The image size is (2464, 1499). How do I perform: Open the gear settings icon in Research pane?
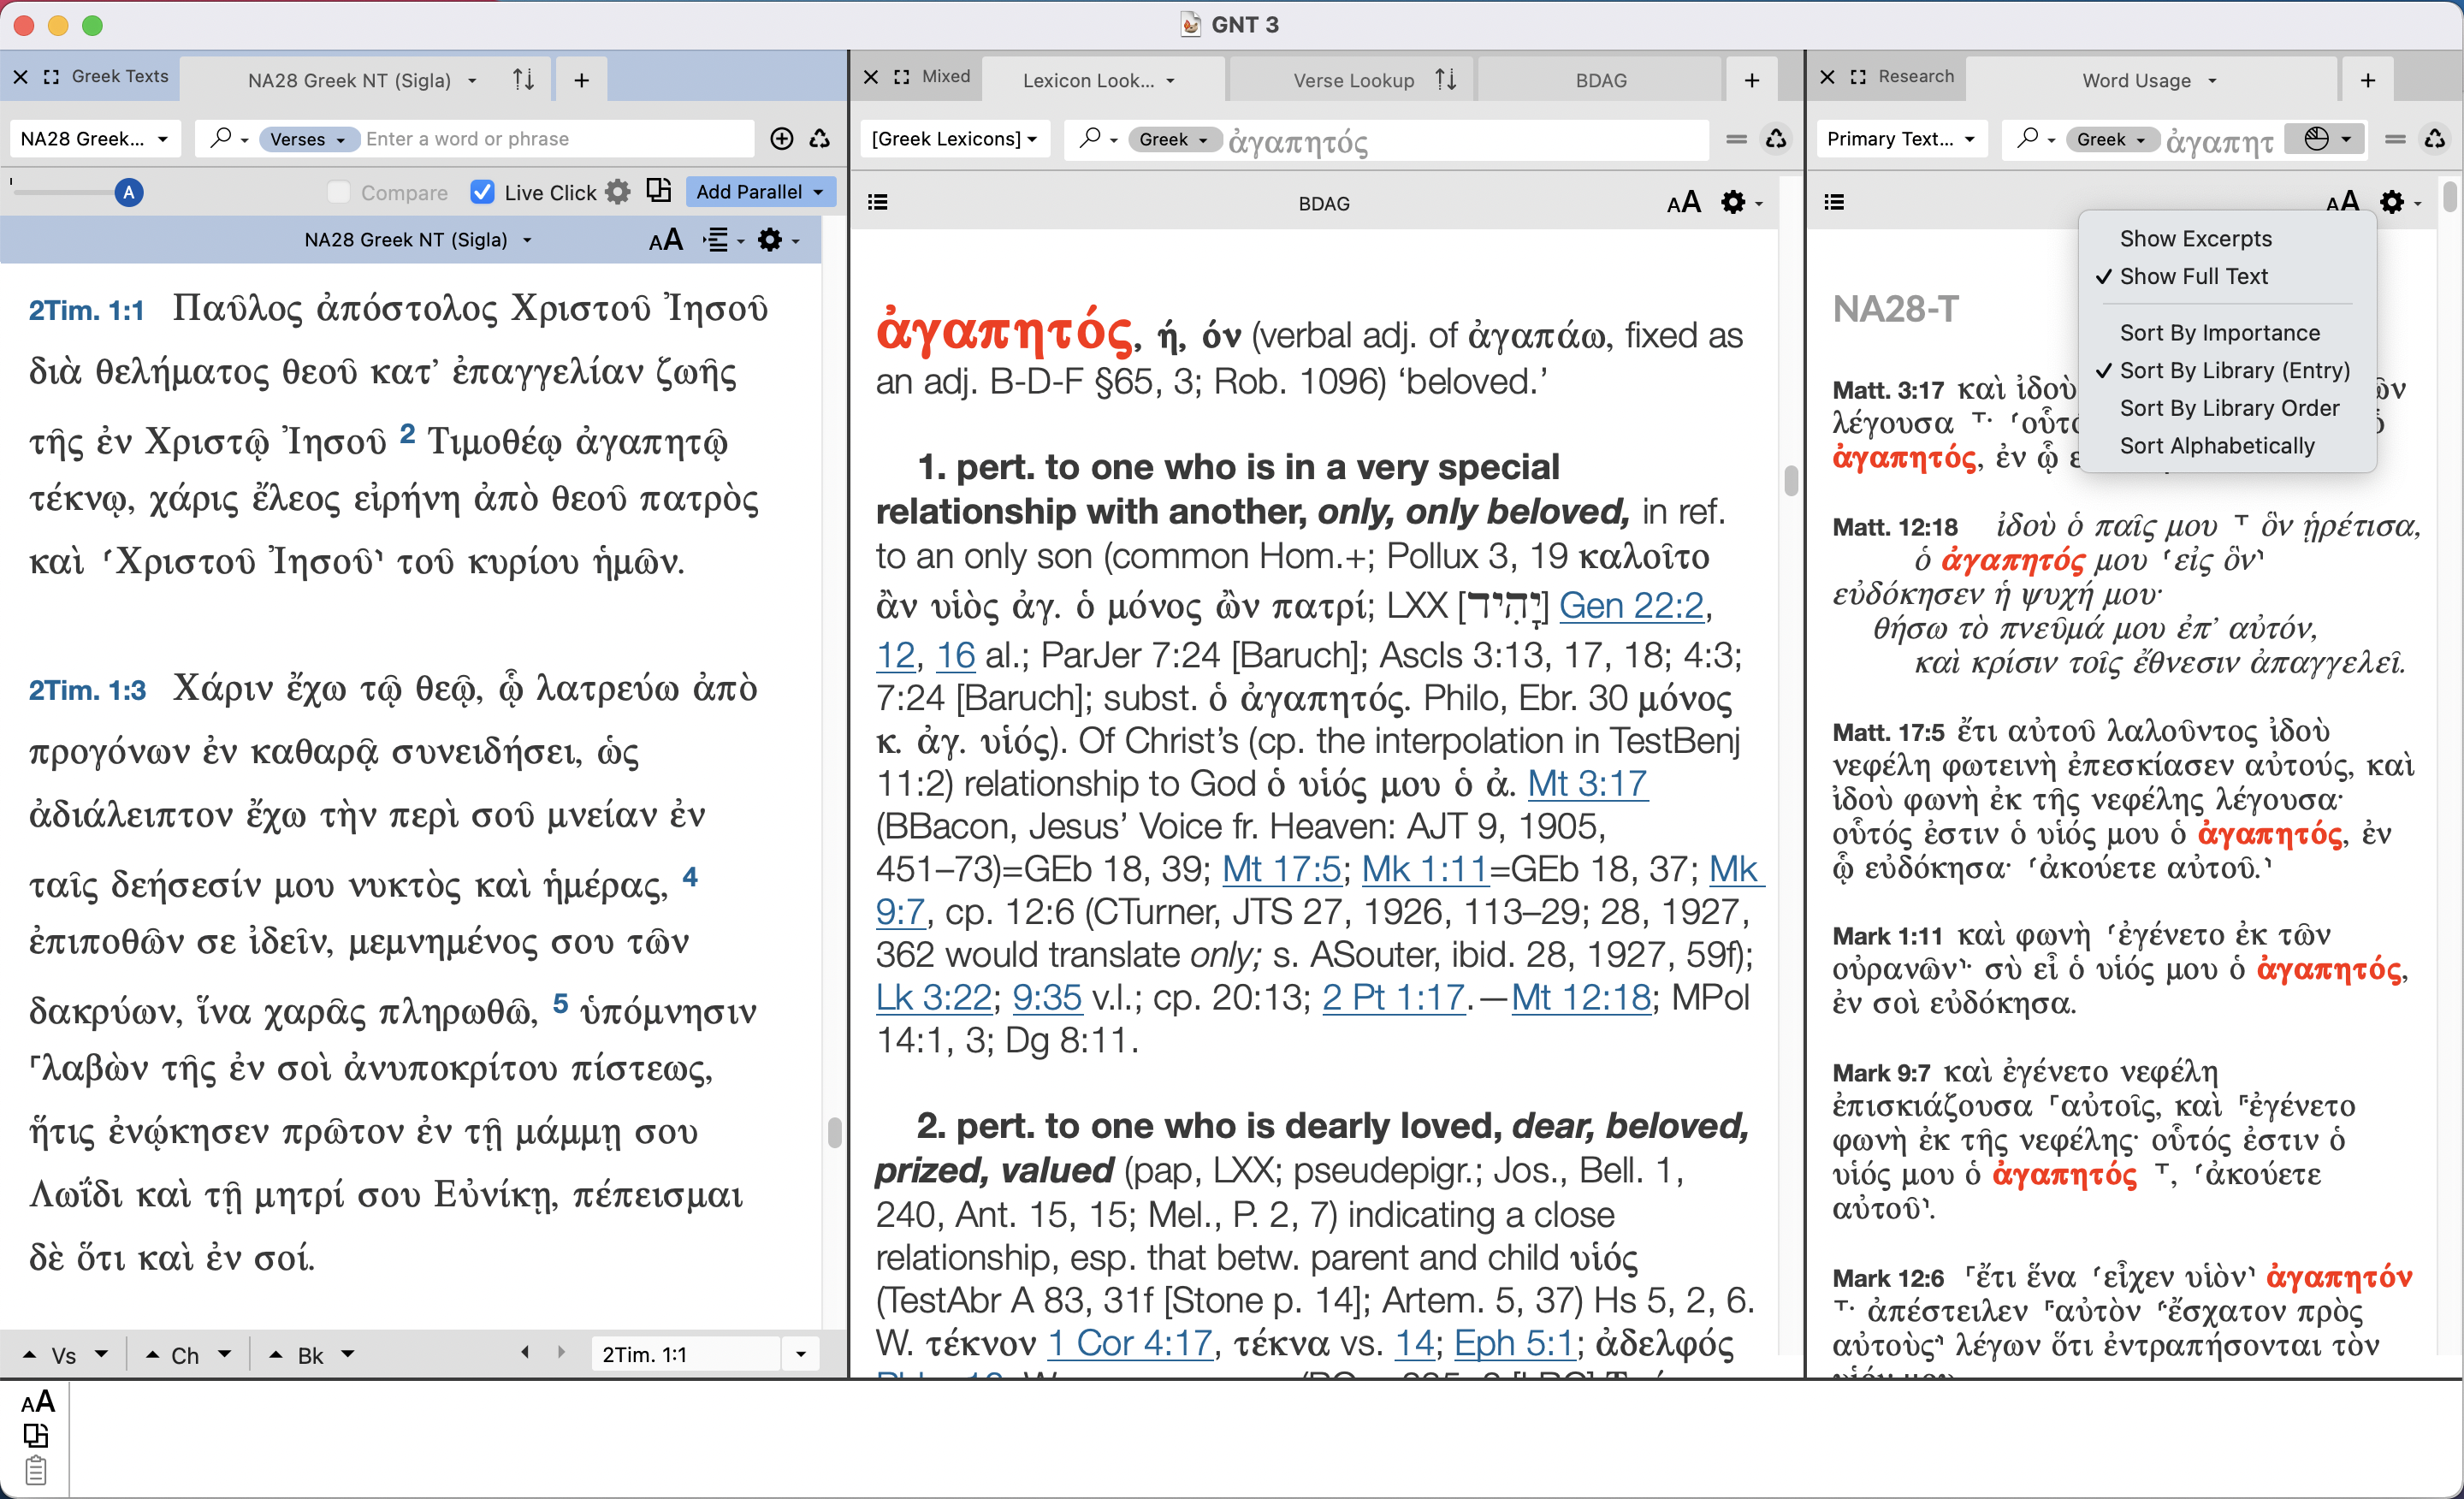[2392, 202]
